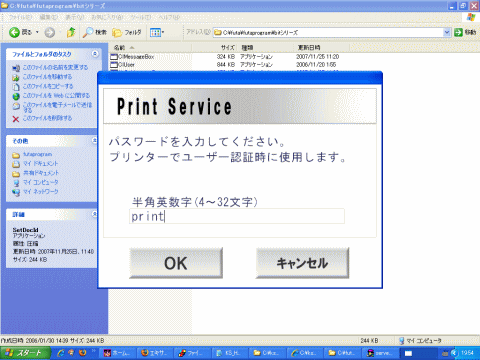Collapse the File and Folder Tasks panel
This screenshot has height=360, width=480.
[95, 54]
